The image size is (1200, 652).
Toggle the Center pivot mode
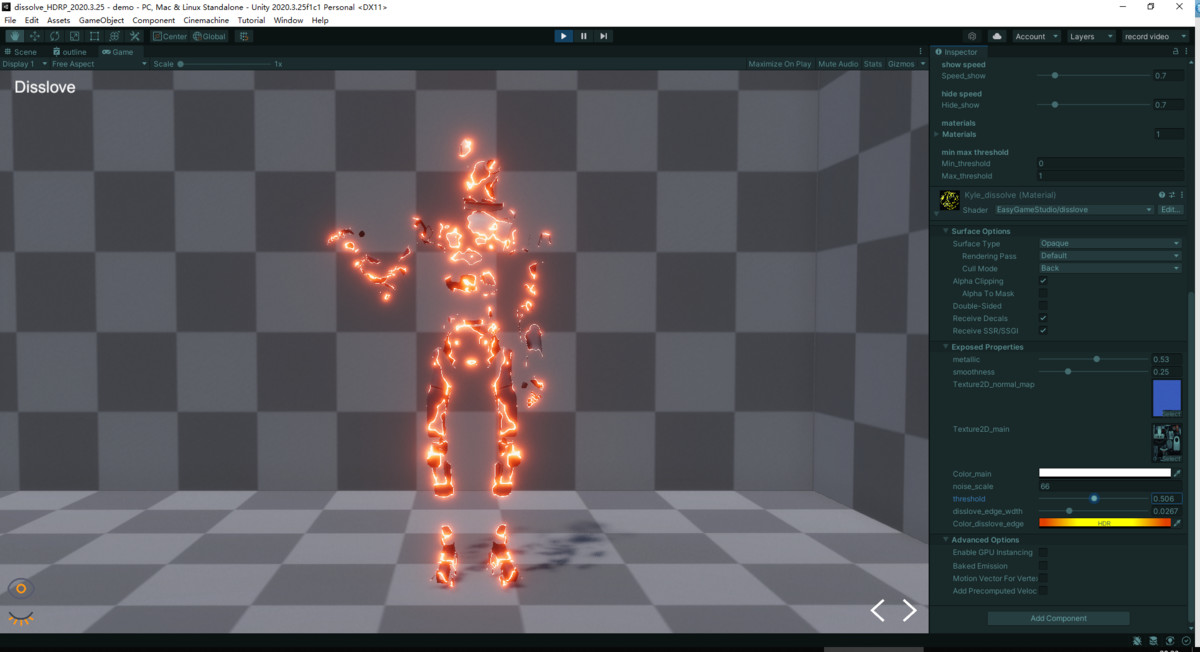point(168,36)
